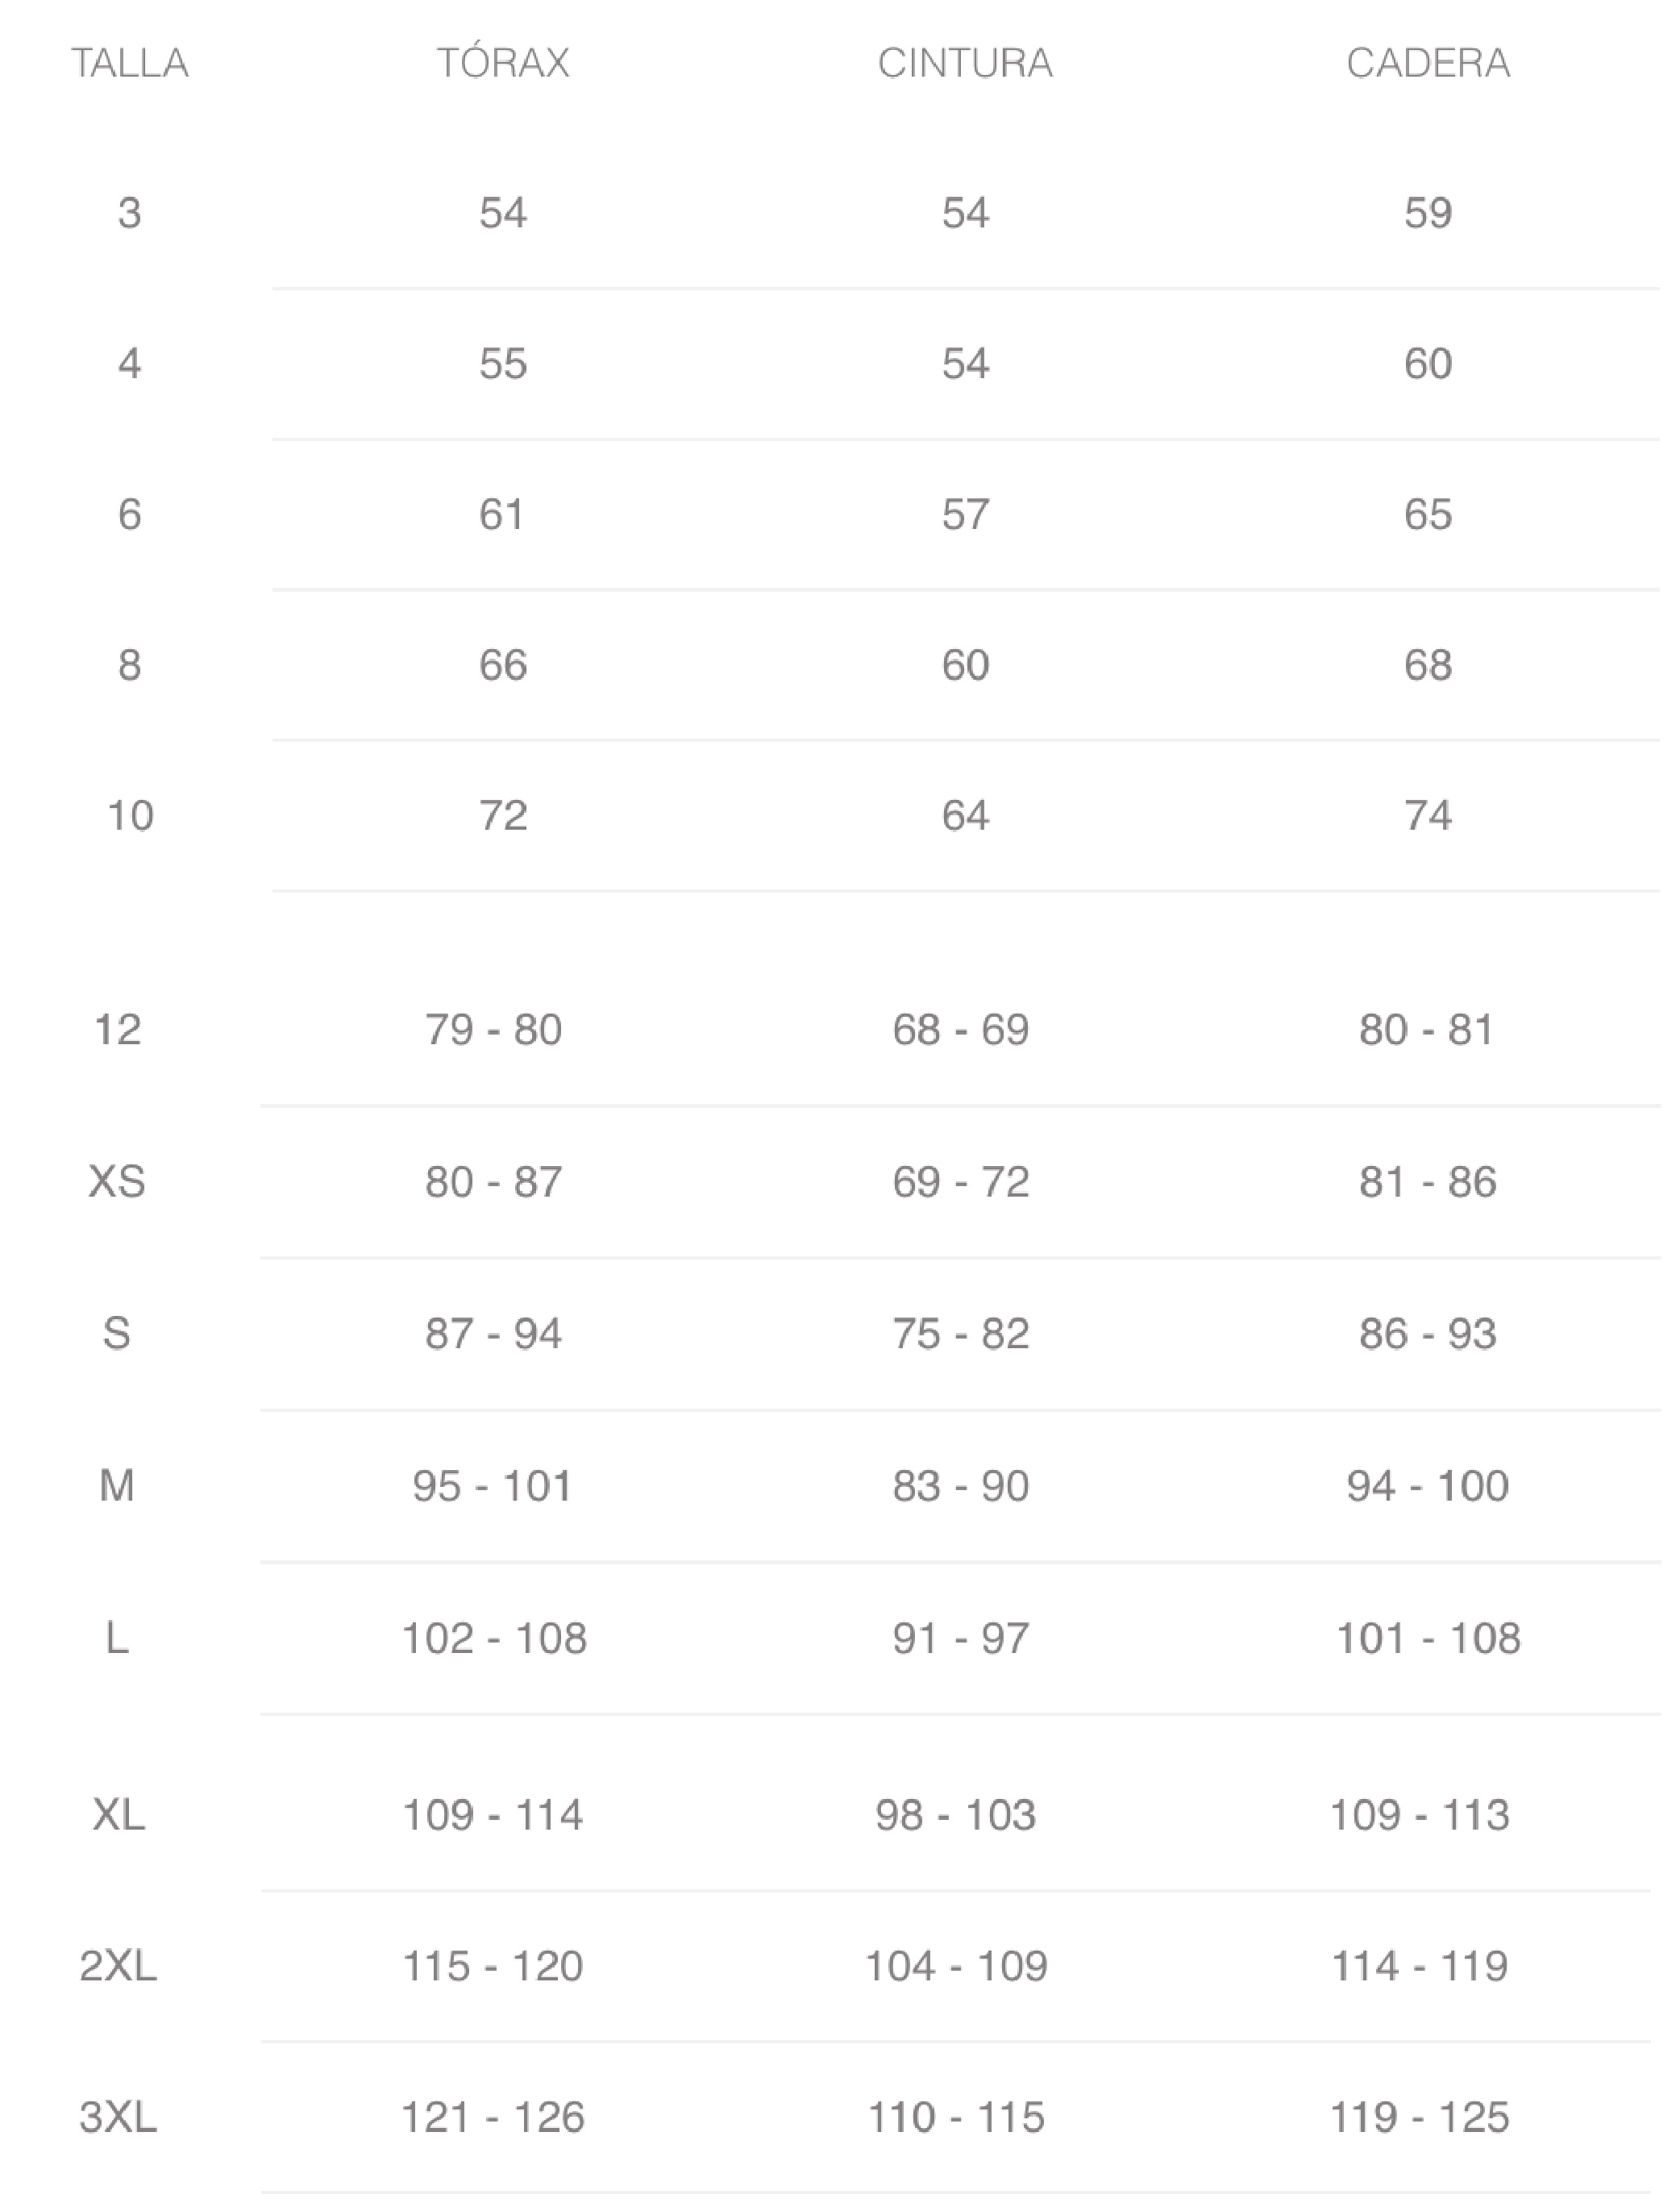Click the TÓRAX column header
Image resolution: width=1680 pixels, height=2207 pixels.
[503, 63]
